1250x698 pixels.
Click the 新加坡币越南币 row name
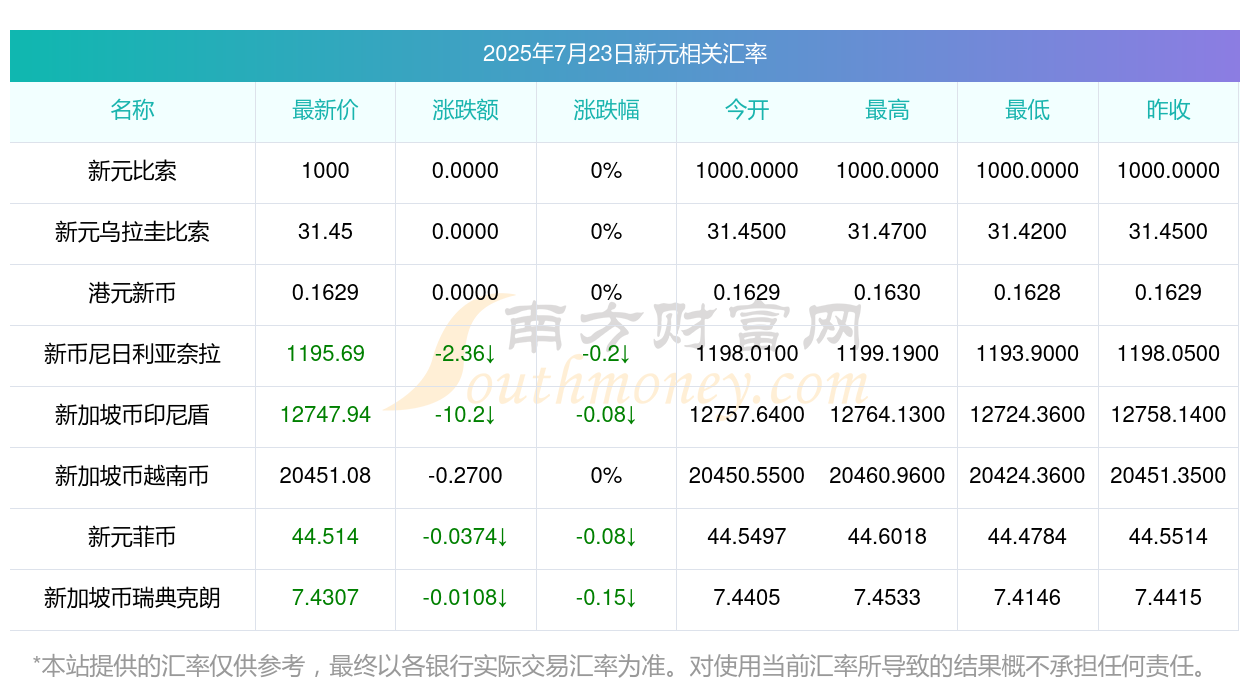click(x=132, y=476)
